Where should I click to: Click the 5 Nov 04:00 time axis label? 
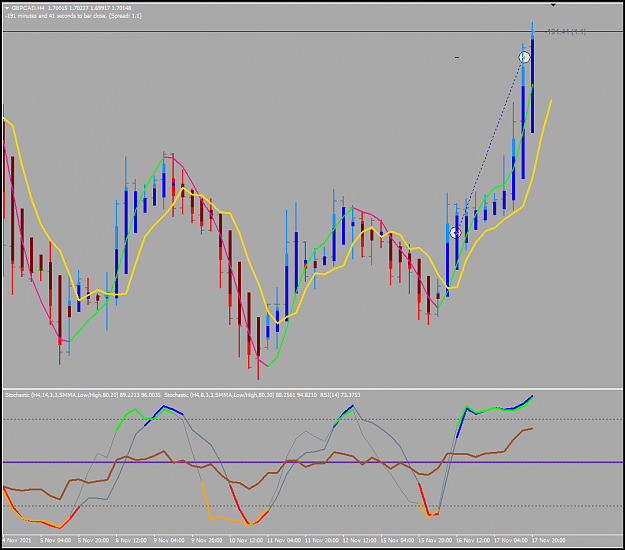[x=56, y=540]
